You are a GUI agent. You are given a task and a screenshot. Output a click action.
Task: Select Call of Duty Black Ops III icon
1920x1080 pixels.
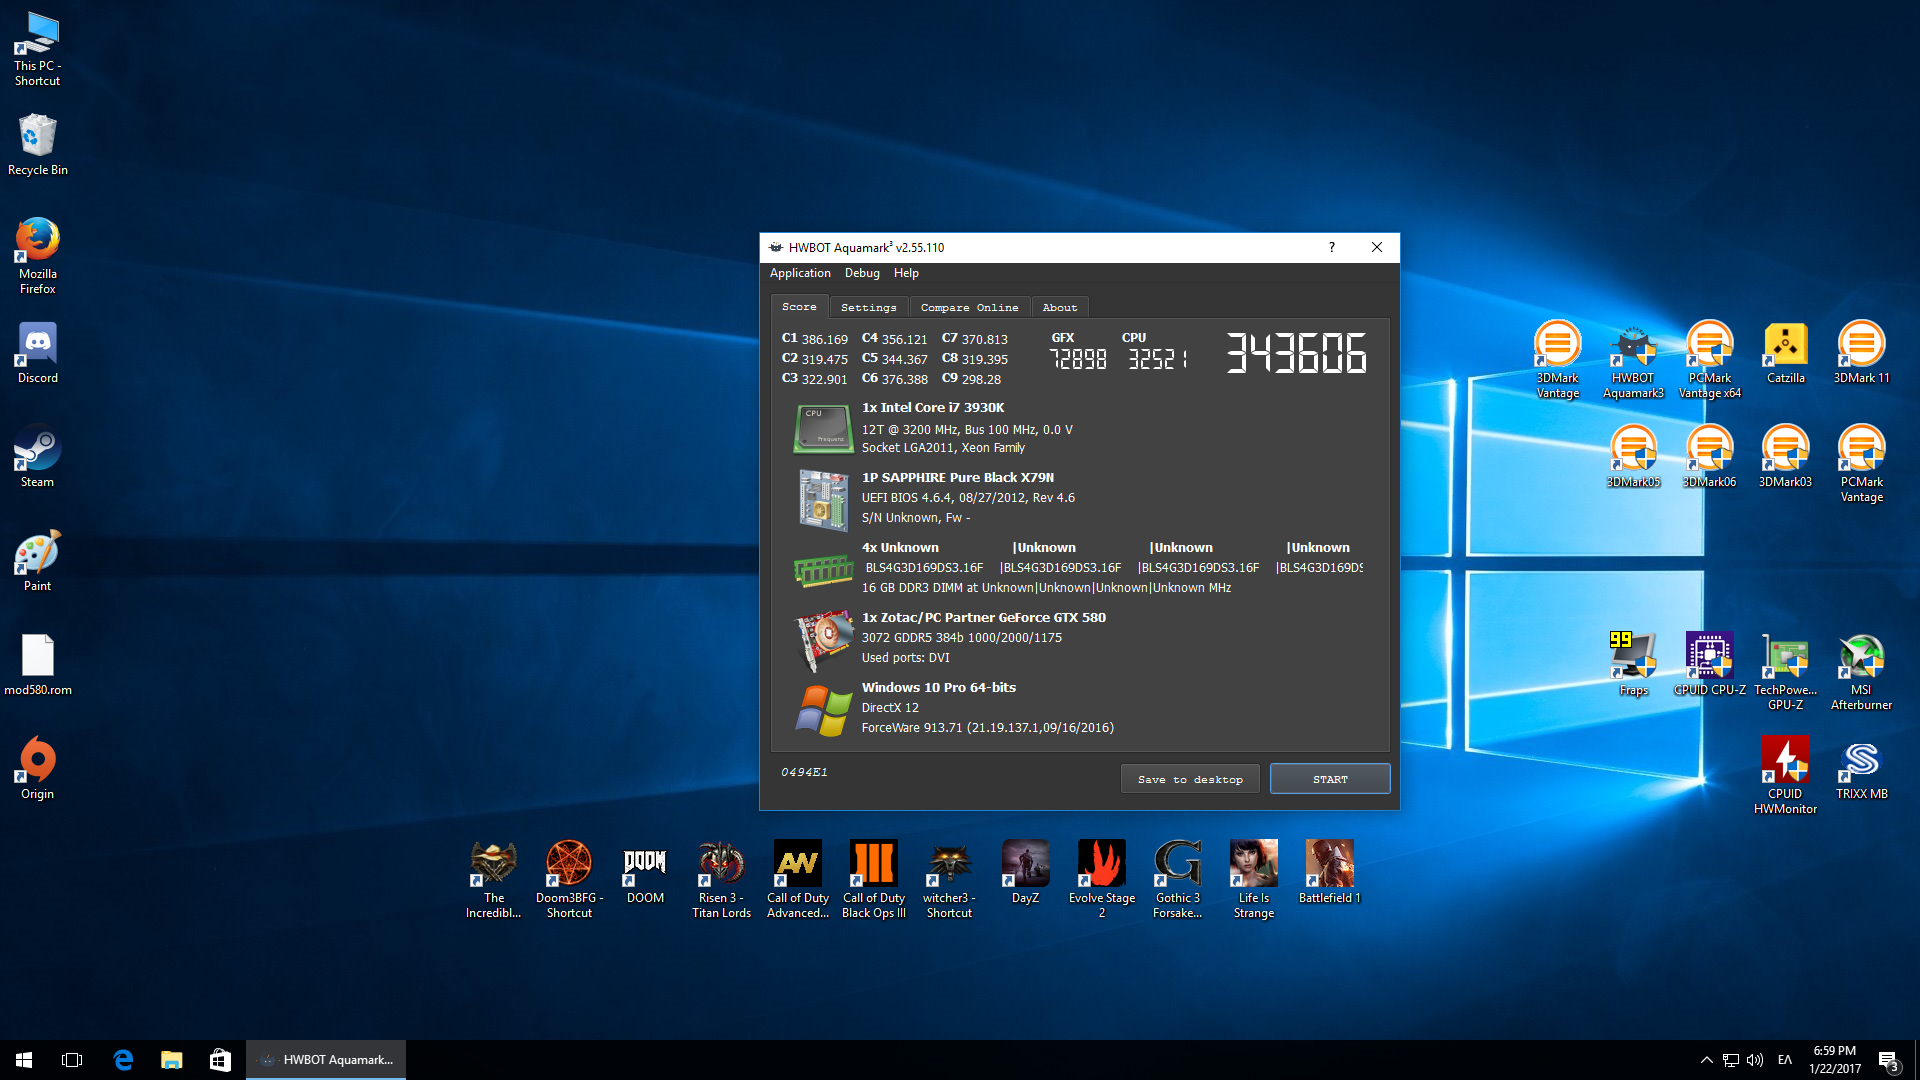coord(873,879)
